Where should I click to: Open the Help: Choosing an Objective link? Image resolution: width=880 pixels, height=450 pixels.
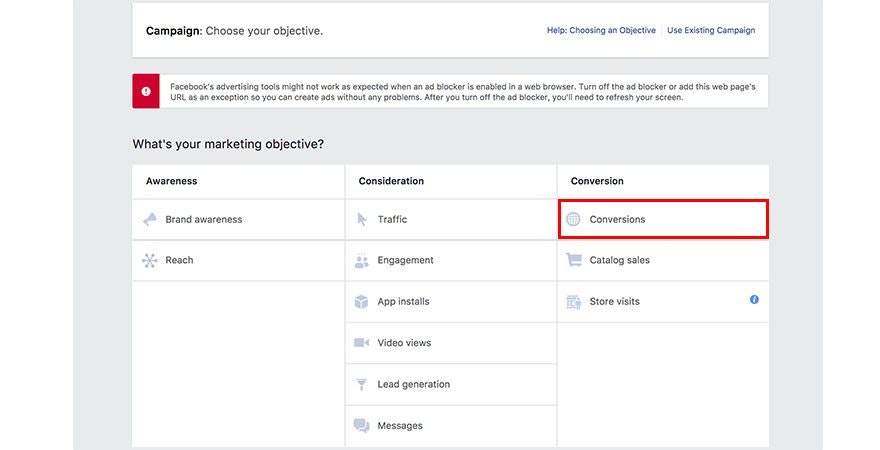pyautogui.click(x=601, y=31)
